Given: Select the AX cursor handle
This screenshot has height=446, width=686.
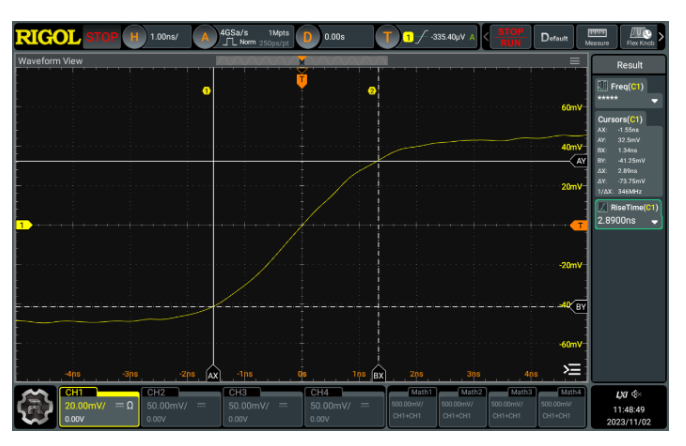Looking at the screenshot, I should click(213, 374).
